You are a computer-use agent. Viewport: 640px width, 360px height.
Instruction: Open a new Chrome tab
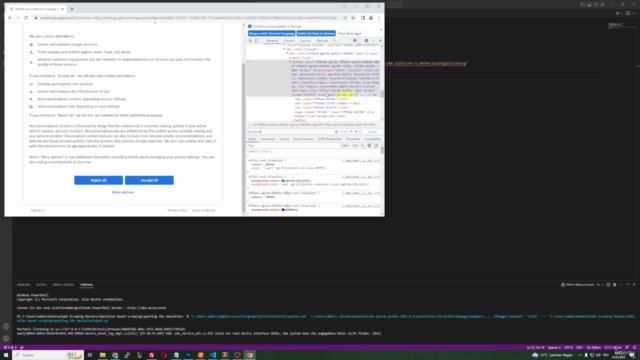click(x=72, y=9)
